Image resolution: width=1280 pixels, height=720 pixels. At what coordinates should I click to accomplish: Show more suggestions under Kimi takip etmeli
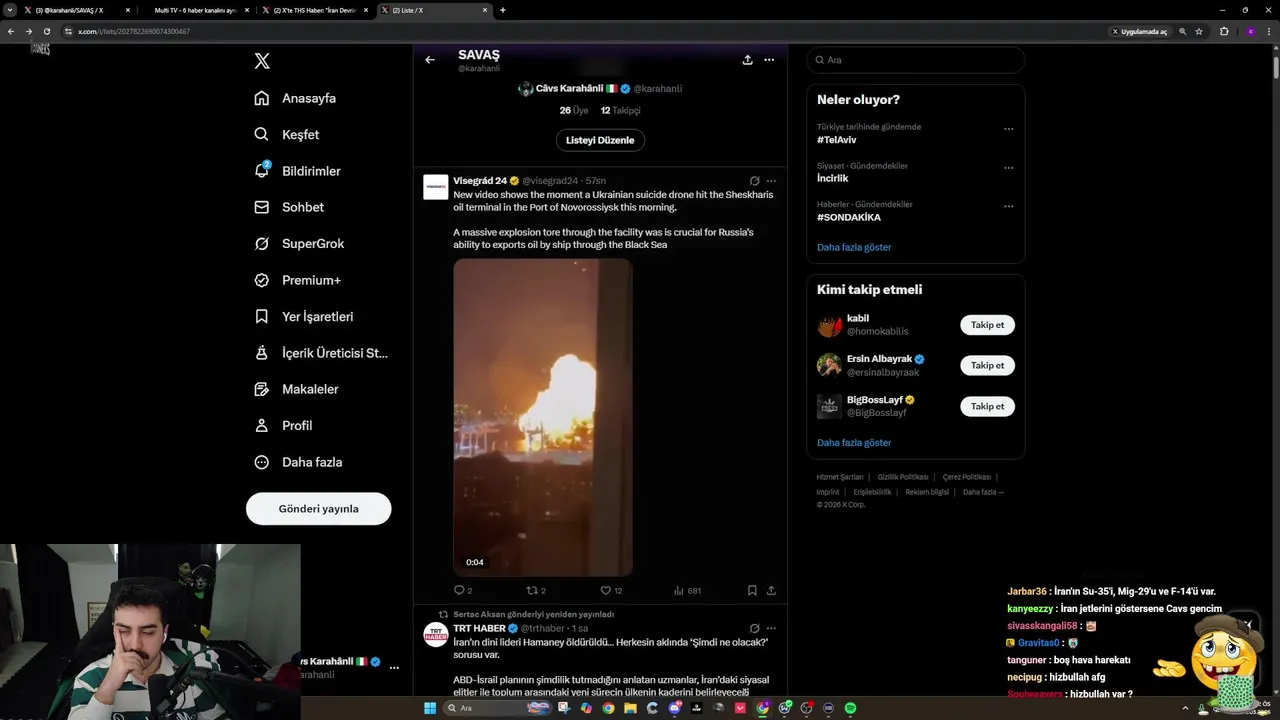(x=854, y=442)
